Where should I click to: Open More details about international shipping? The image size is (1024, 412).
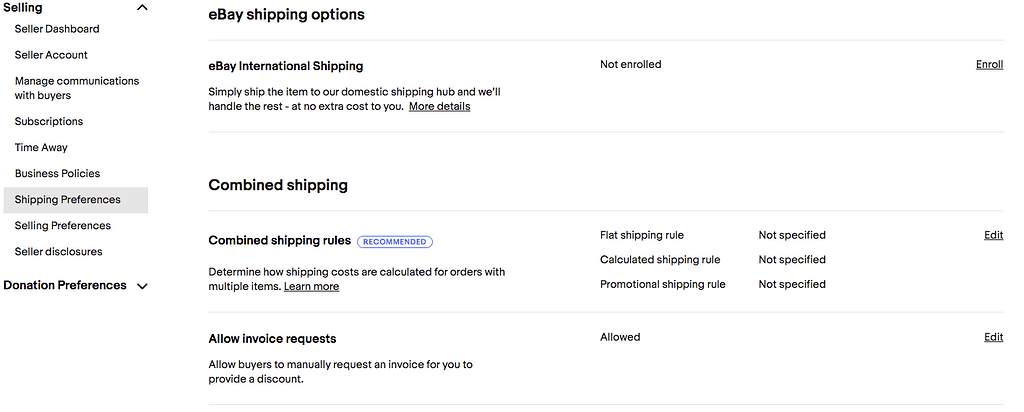click(439, 106)
